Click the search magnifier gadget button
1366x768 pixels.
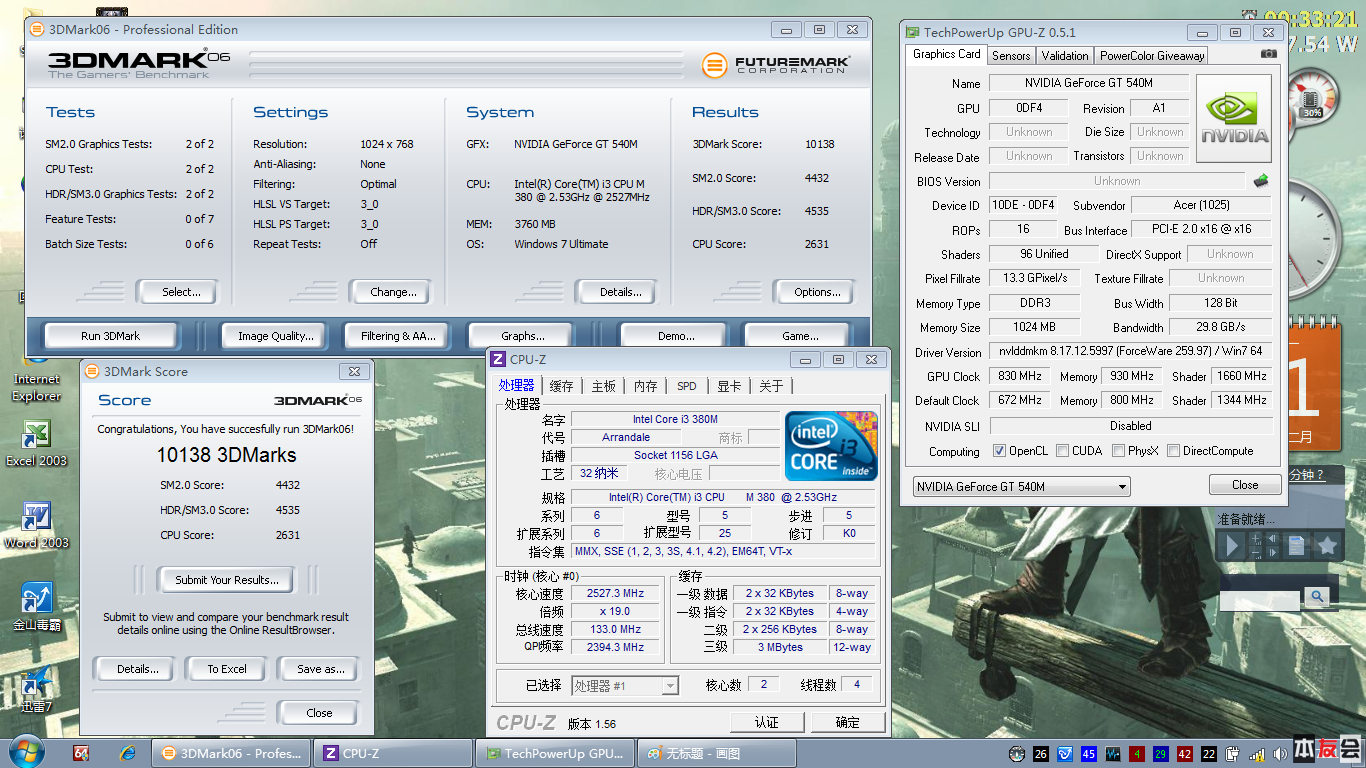point(1317,597)
